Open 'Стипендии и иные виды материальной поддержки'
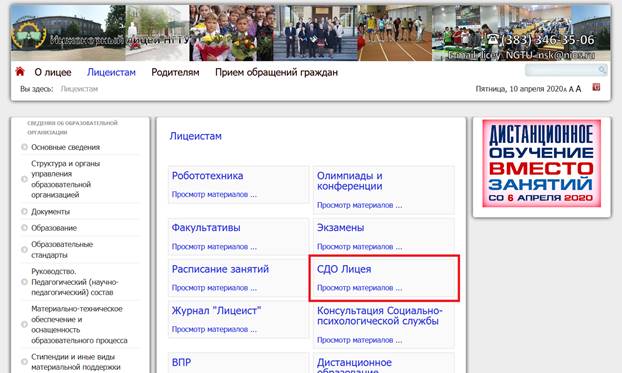This screenshot has height=373, width=622. [x=76, y=362]
